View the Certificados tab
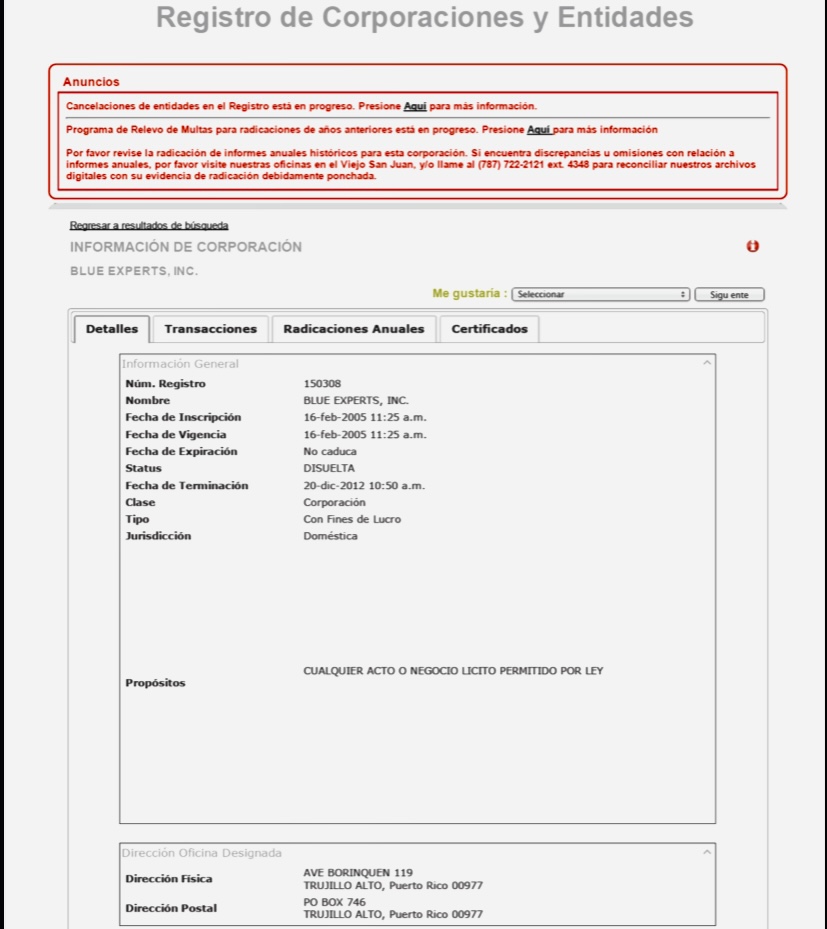827x929 pixels. 489,329
